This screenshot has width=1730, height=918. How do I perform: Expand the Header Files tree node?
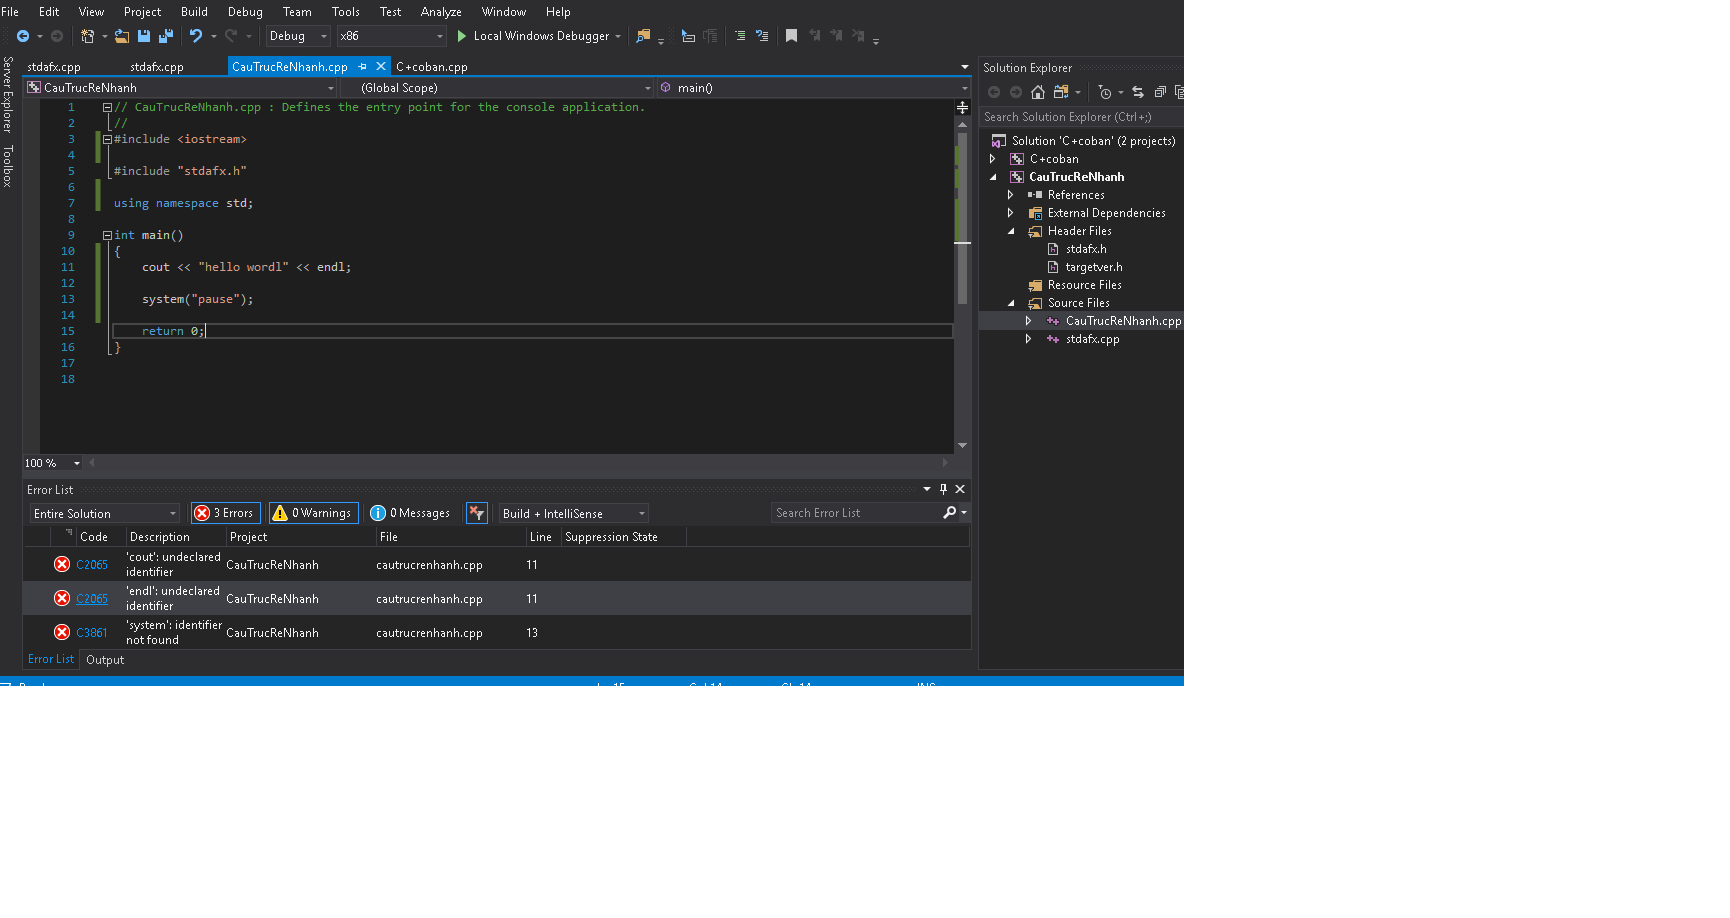click(x=1010, y=231)
